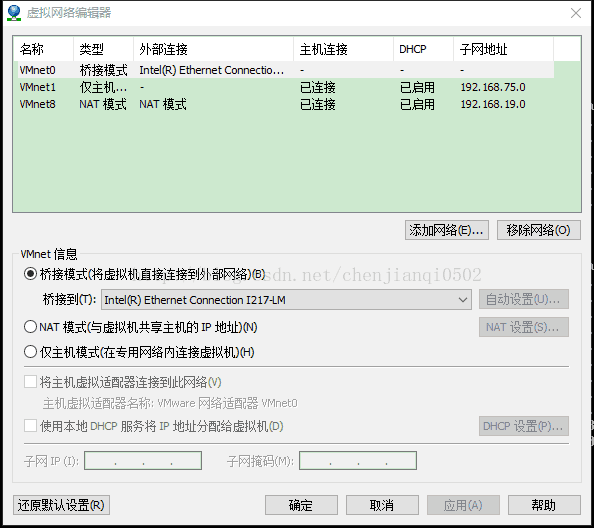Click 仅主机... type cell of VMnet1
This screenshot has height=528, width=594.
pos(103,87)
